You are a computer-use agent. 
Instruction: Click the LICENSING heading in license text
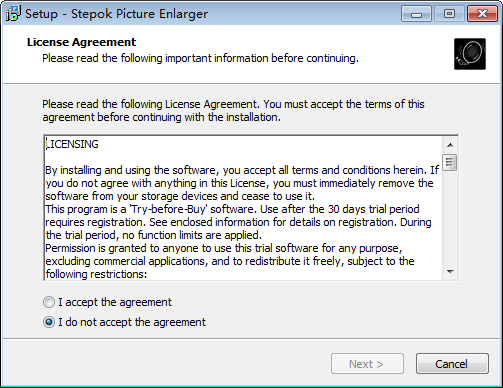pos(72,144)
